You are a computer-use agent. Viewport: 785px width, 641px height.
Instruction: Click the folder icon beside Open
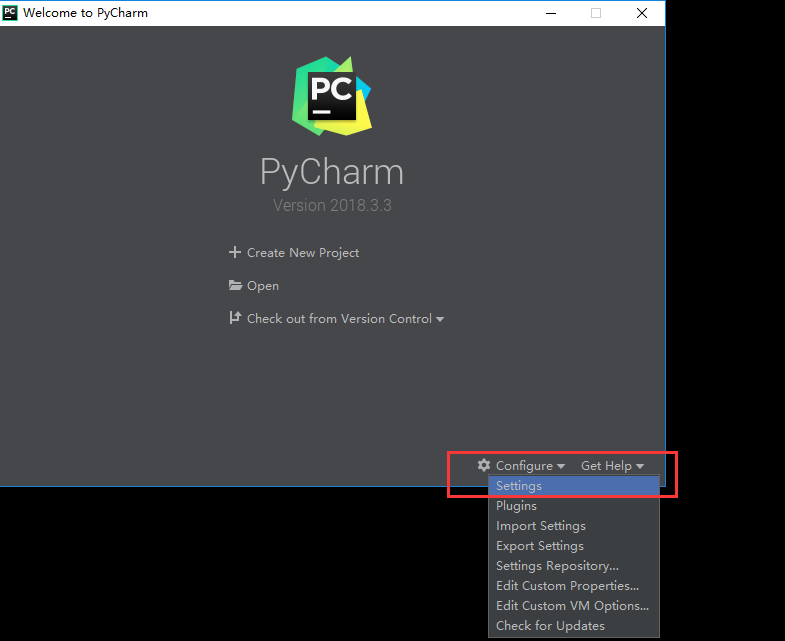(x=235, y=285)
